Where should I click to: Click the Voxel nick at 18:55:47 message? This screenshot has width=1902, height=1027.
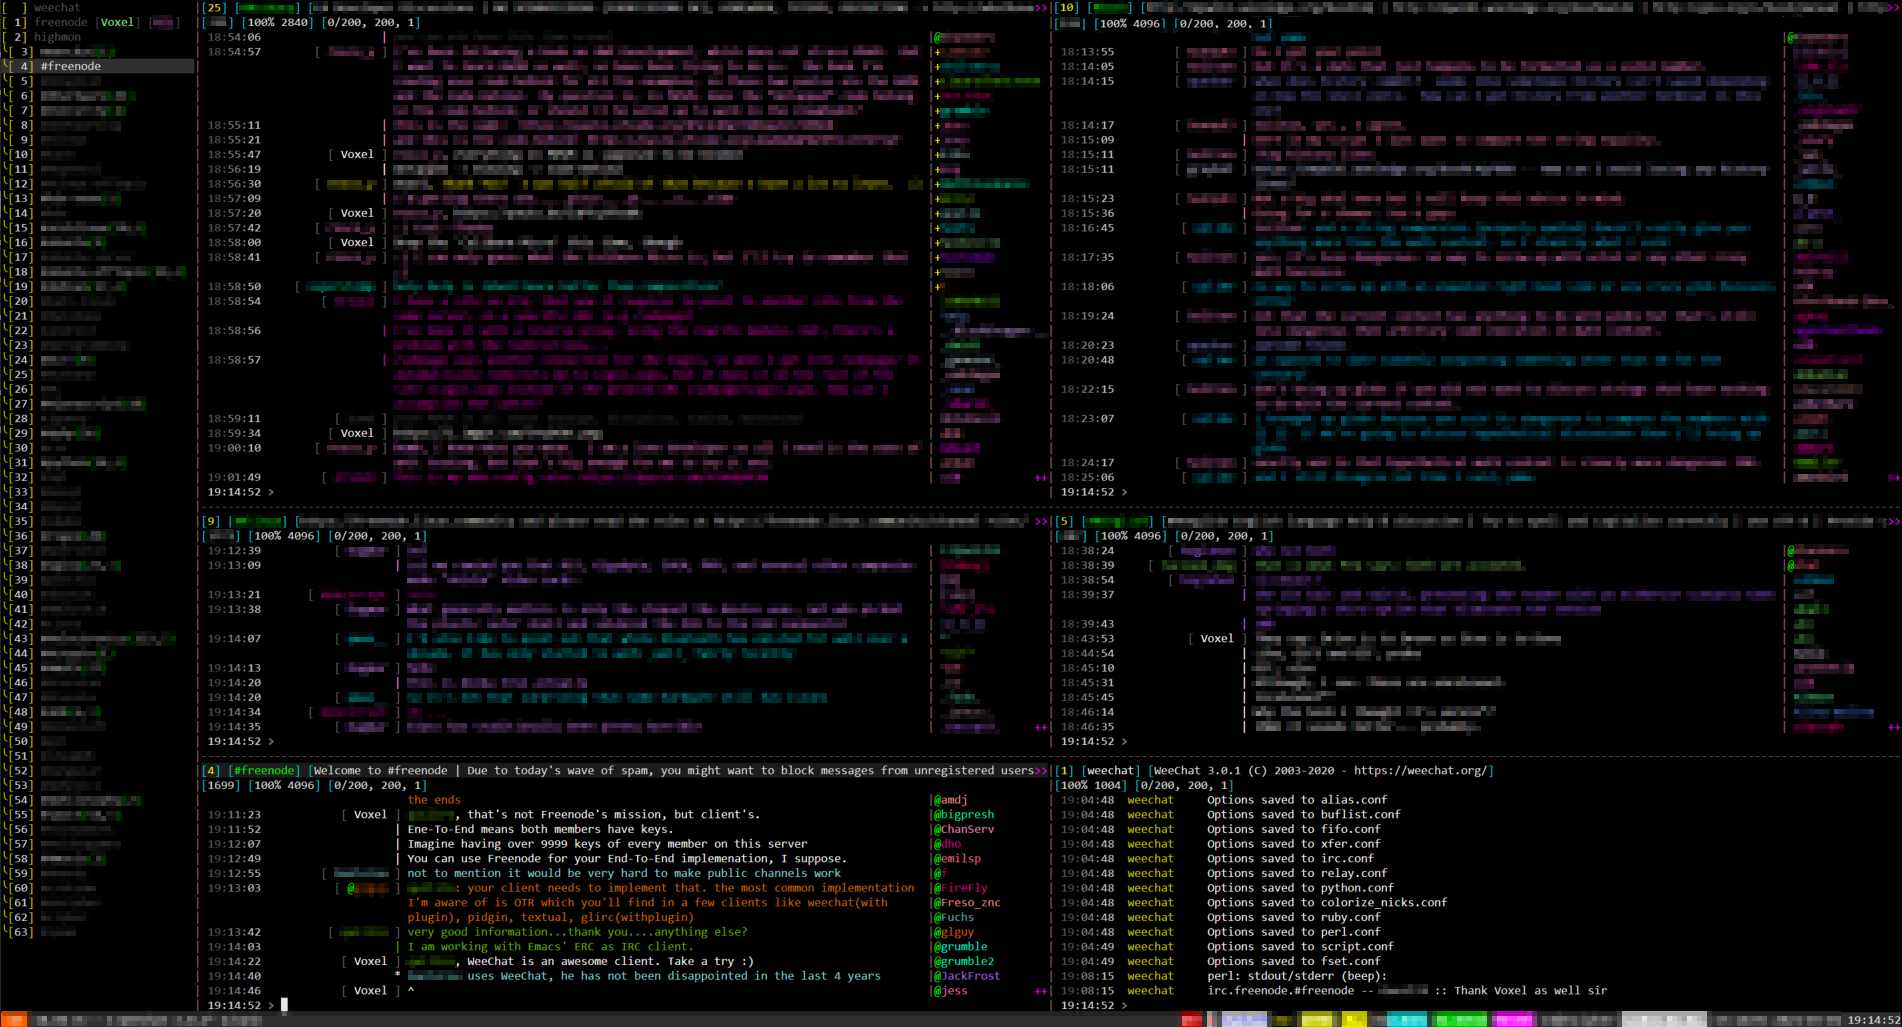[357, 154]
